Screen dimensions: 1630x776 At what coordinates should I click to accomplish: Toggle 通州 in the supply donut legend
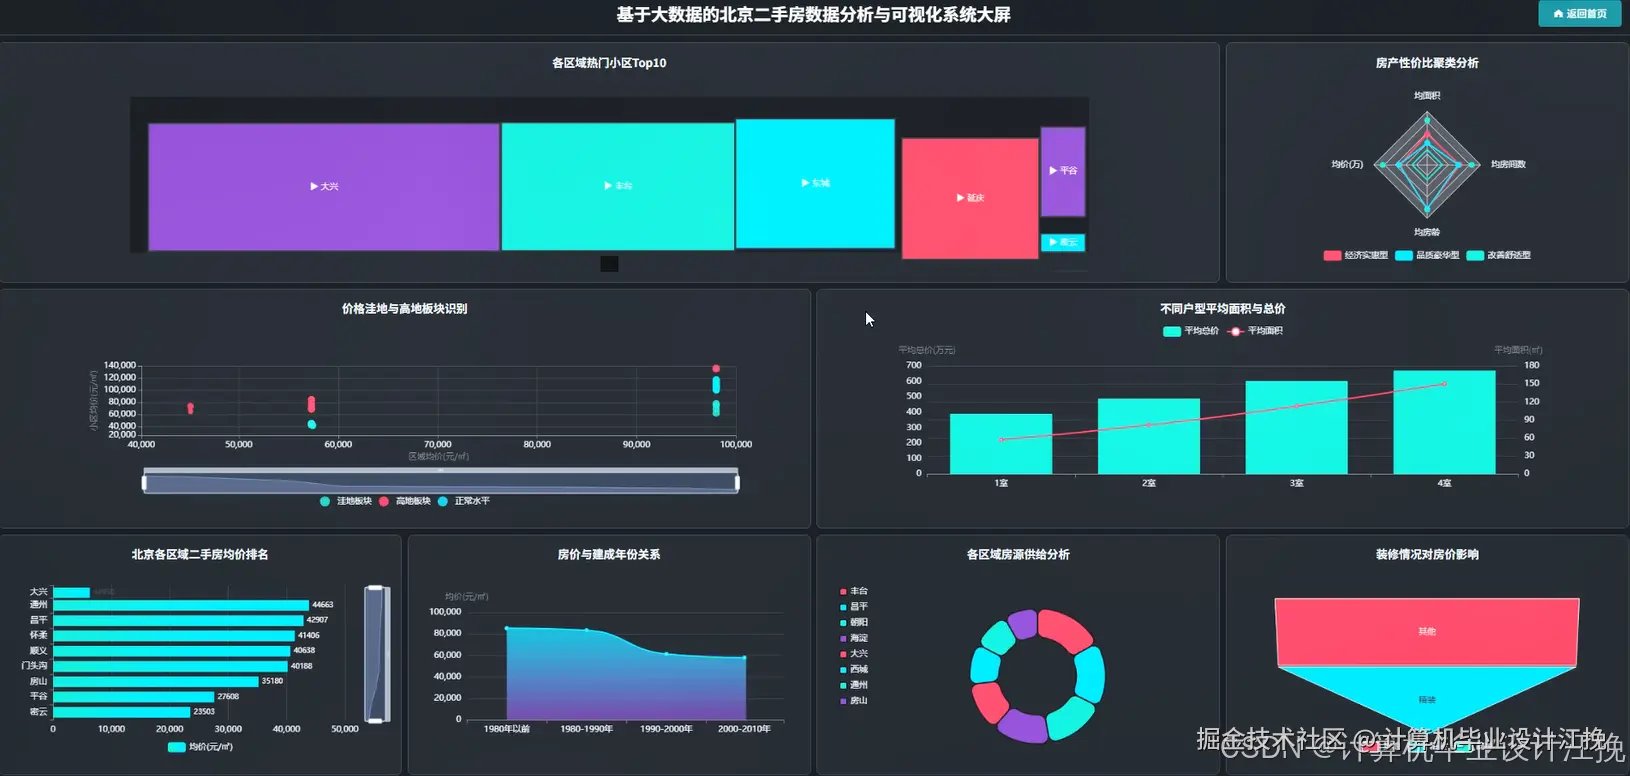(x=854, y=685)
